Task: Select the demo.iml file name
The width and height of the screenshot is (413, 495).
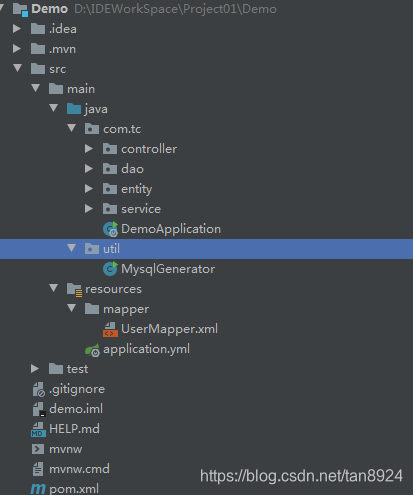Action: coord(76,409)
